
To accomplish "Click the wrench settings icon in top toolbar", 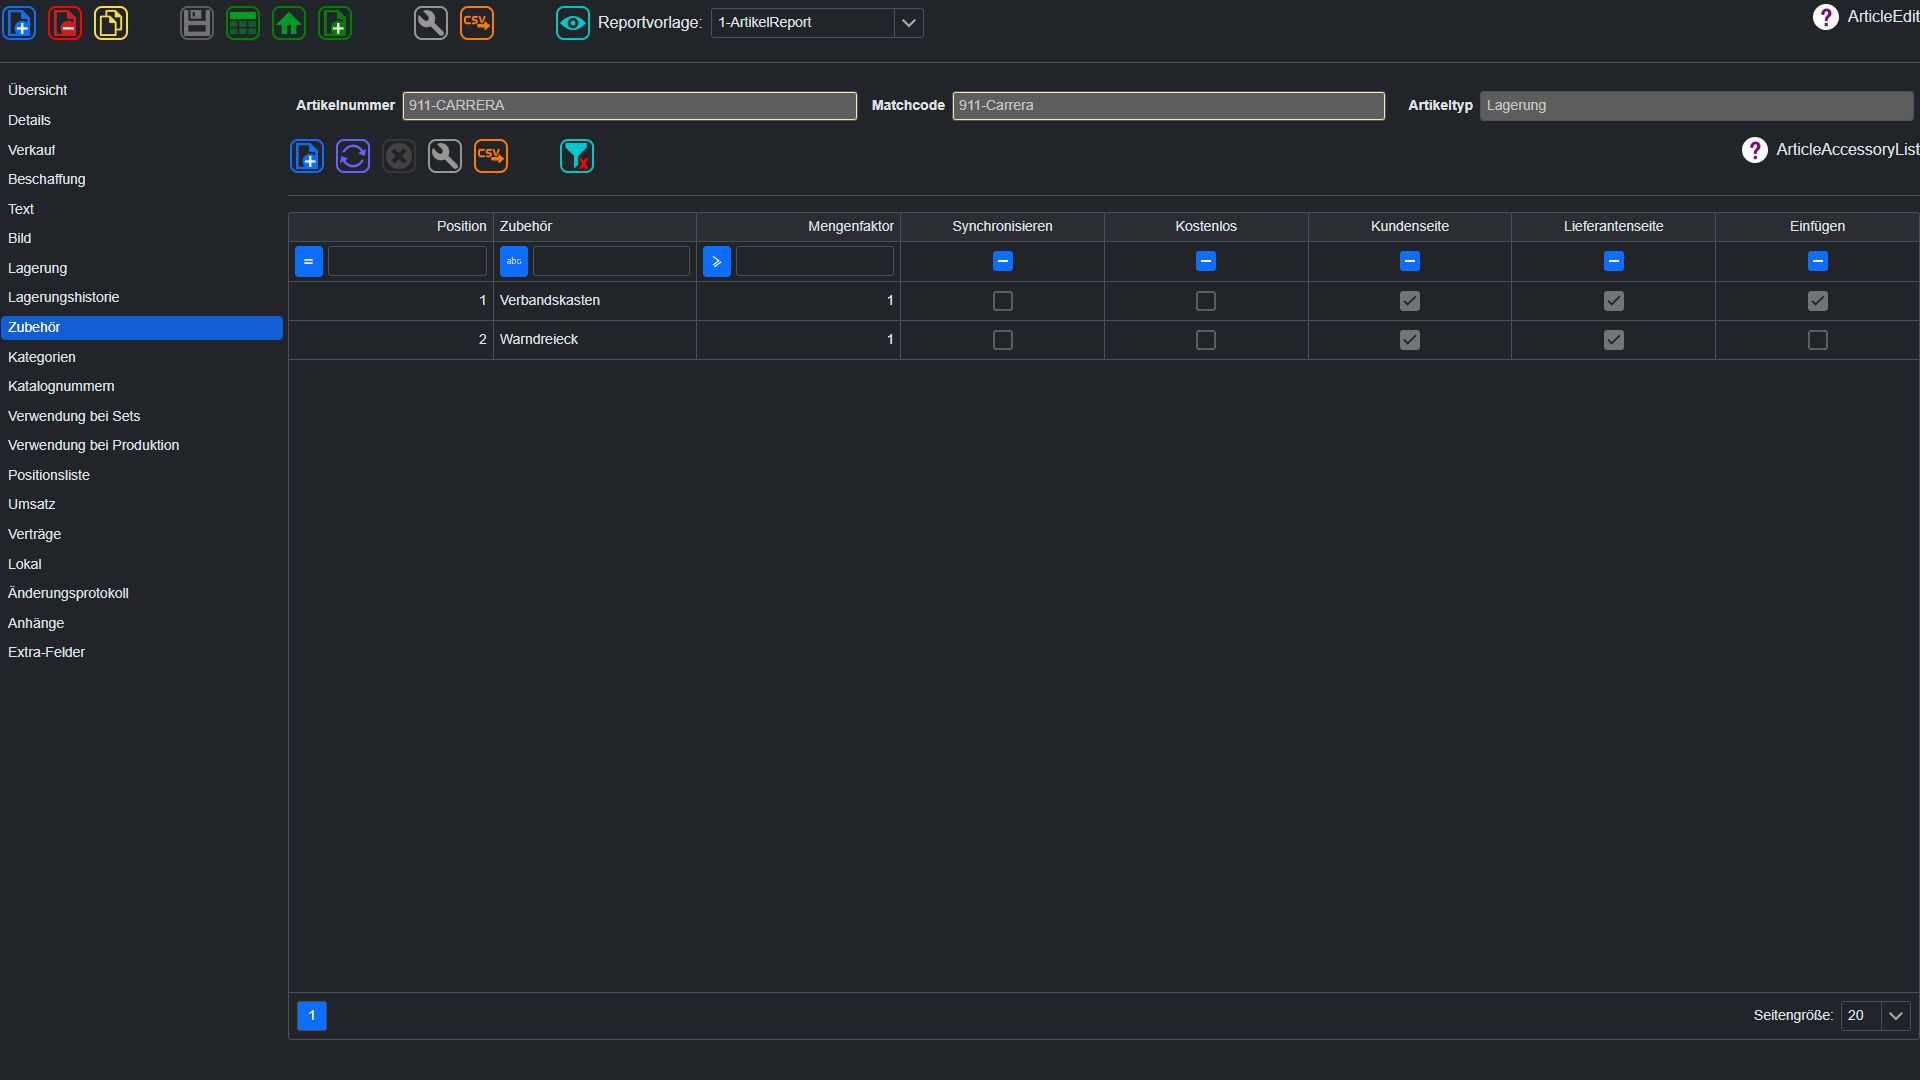I will click(431, 23).
